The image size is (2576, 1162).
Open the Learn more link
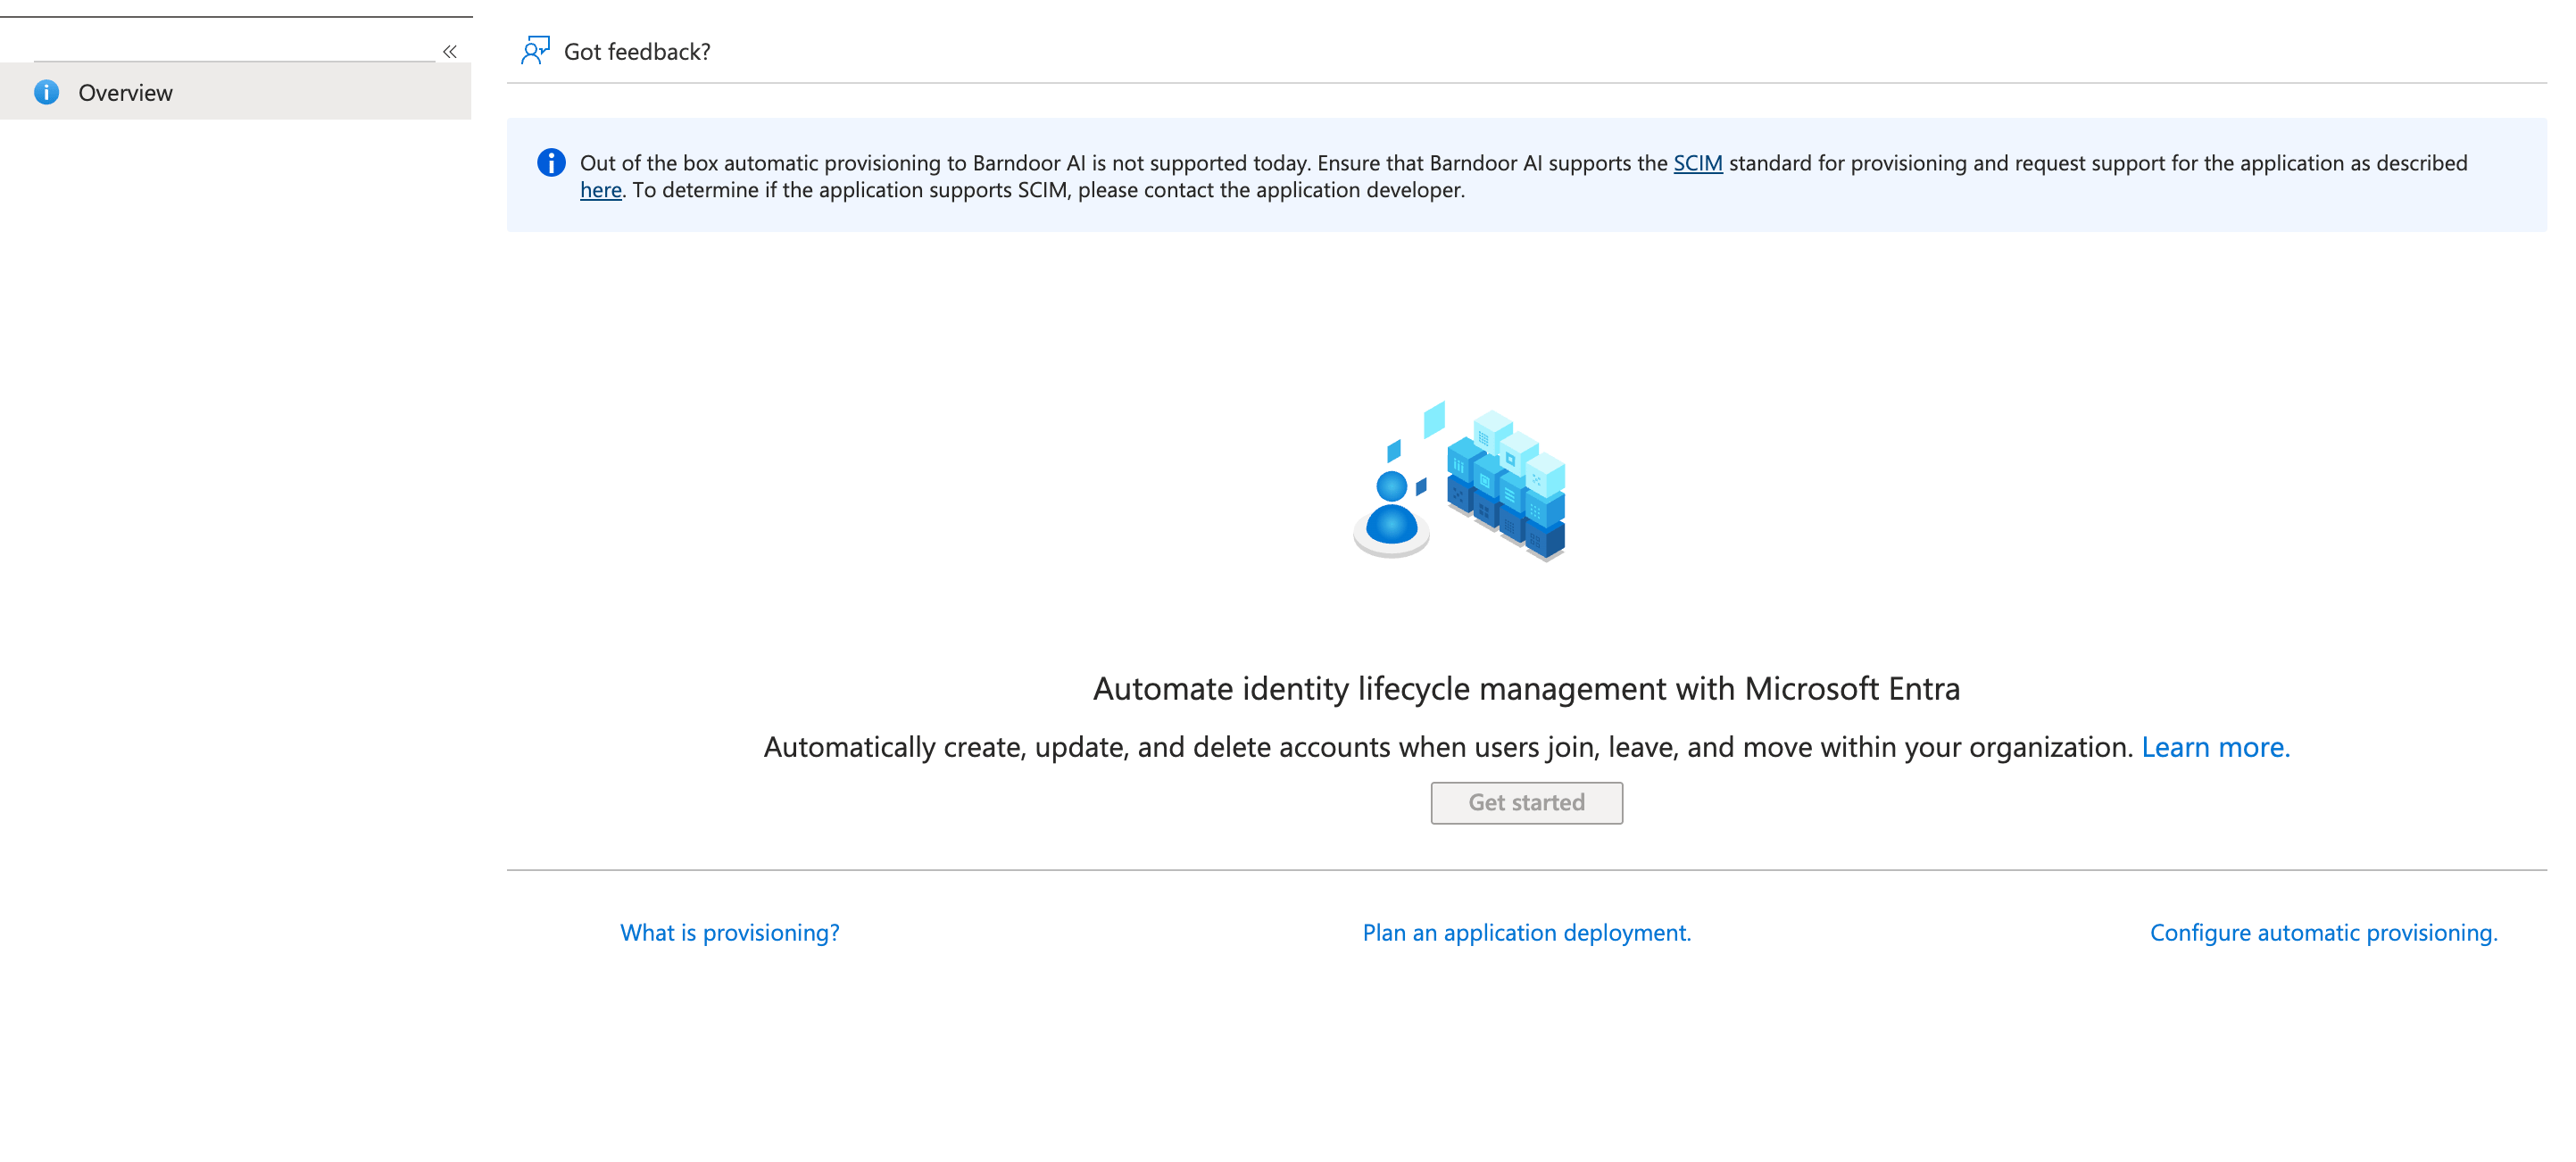[x=2215, y=747]
